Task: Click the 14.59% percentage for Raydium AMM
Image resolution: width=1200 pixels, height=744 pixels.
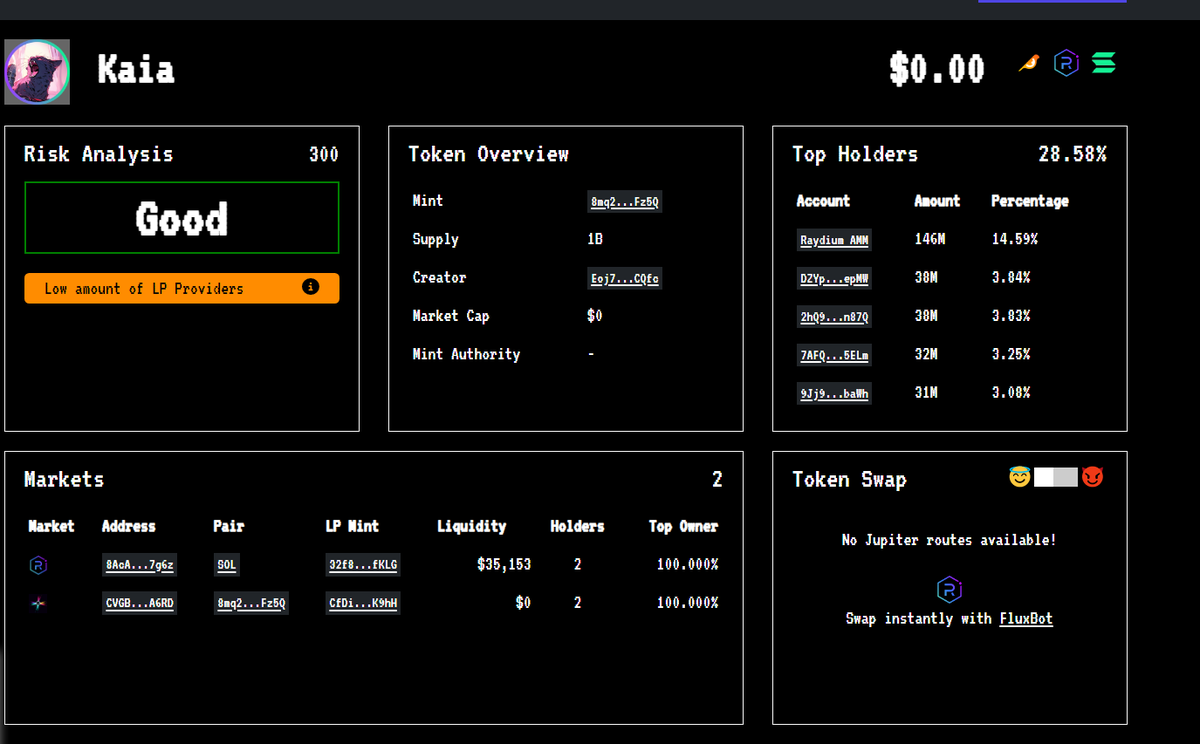Action: coord(1015,240)
